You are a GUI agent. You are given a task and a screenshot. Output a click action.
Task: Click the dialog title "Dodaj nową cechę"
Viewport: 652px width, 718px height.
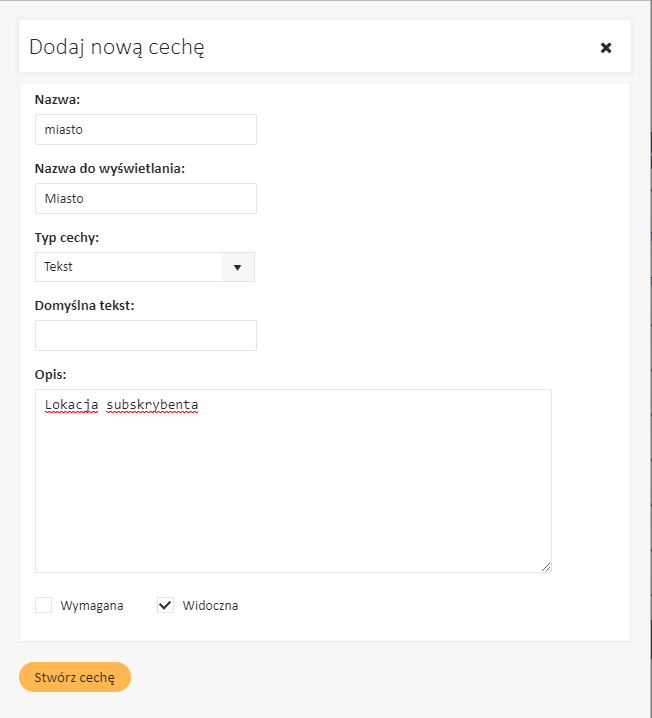pyautogui.click(x=117, y=47)
